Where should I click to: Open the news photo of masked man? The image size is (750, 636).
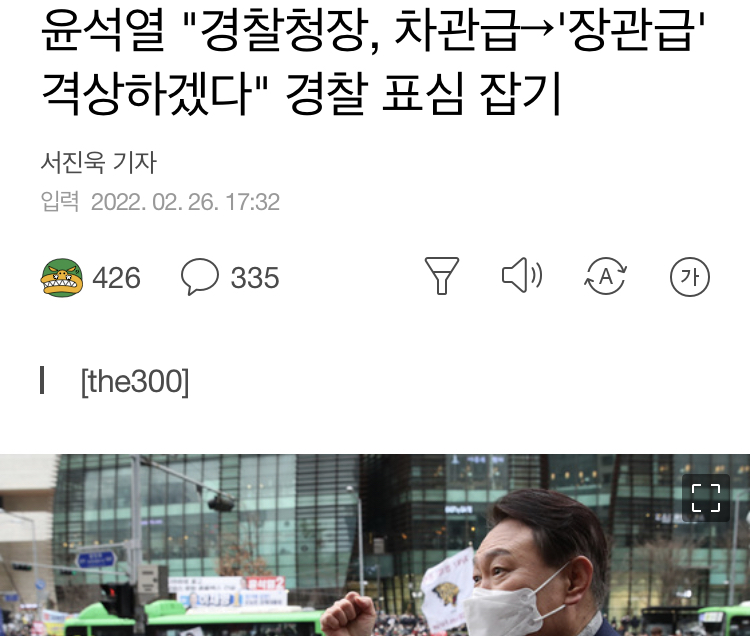pos(375,545)
